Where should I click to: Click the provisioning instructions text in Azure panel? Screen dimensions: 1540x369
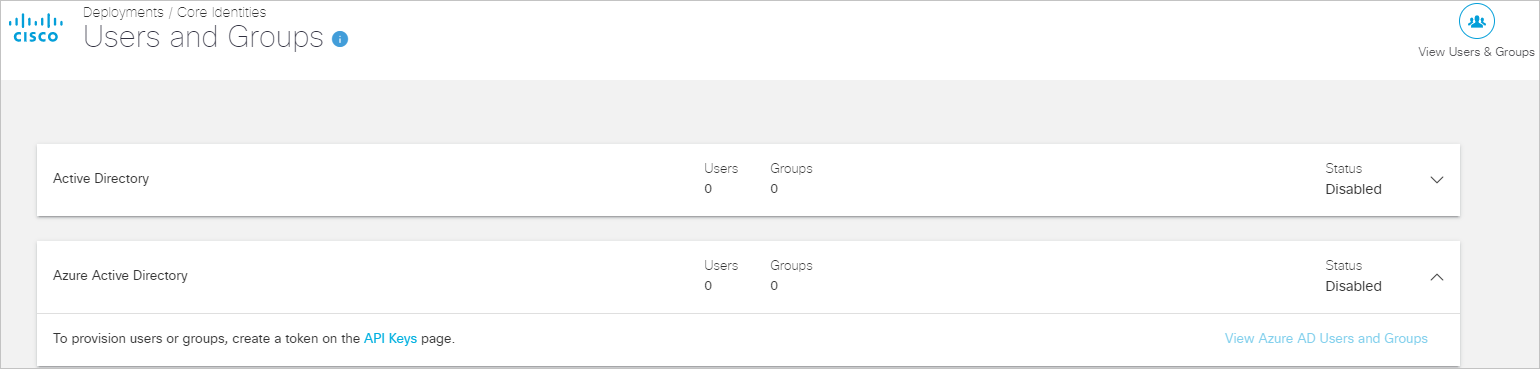pos(254,339)
